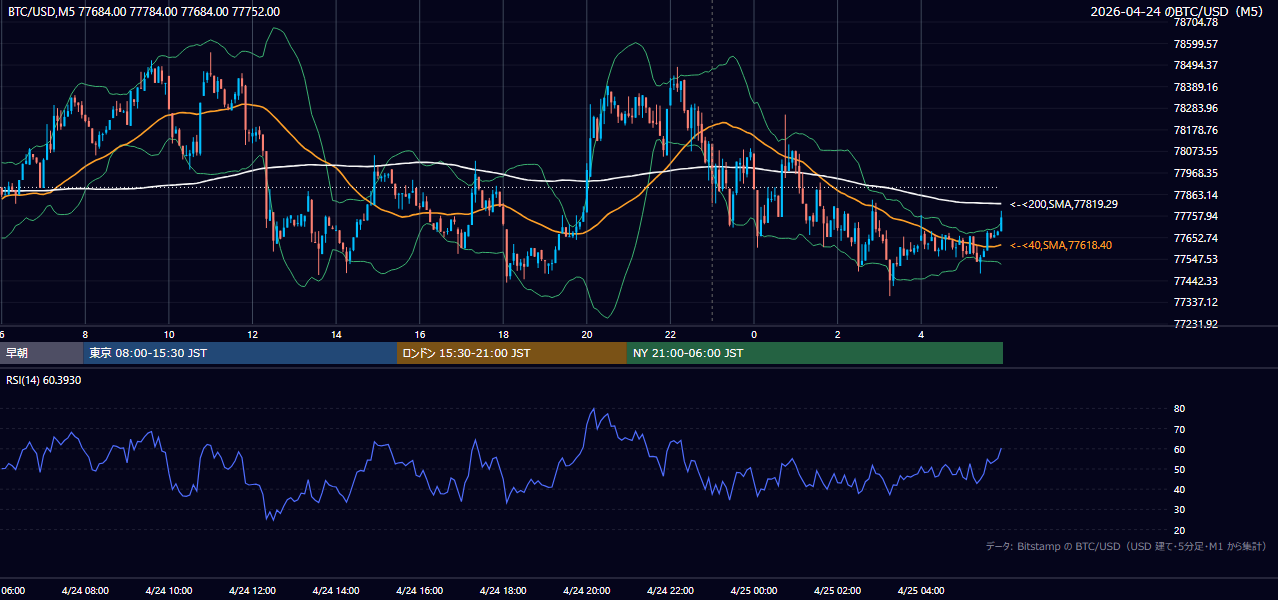This screenshot has width=1278, height=600.
Task: Click the BTC/USD,M5 OHLC header text
Action: tap(144, 12)
